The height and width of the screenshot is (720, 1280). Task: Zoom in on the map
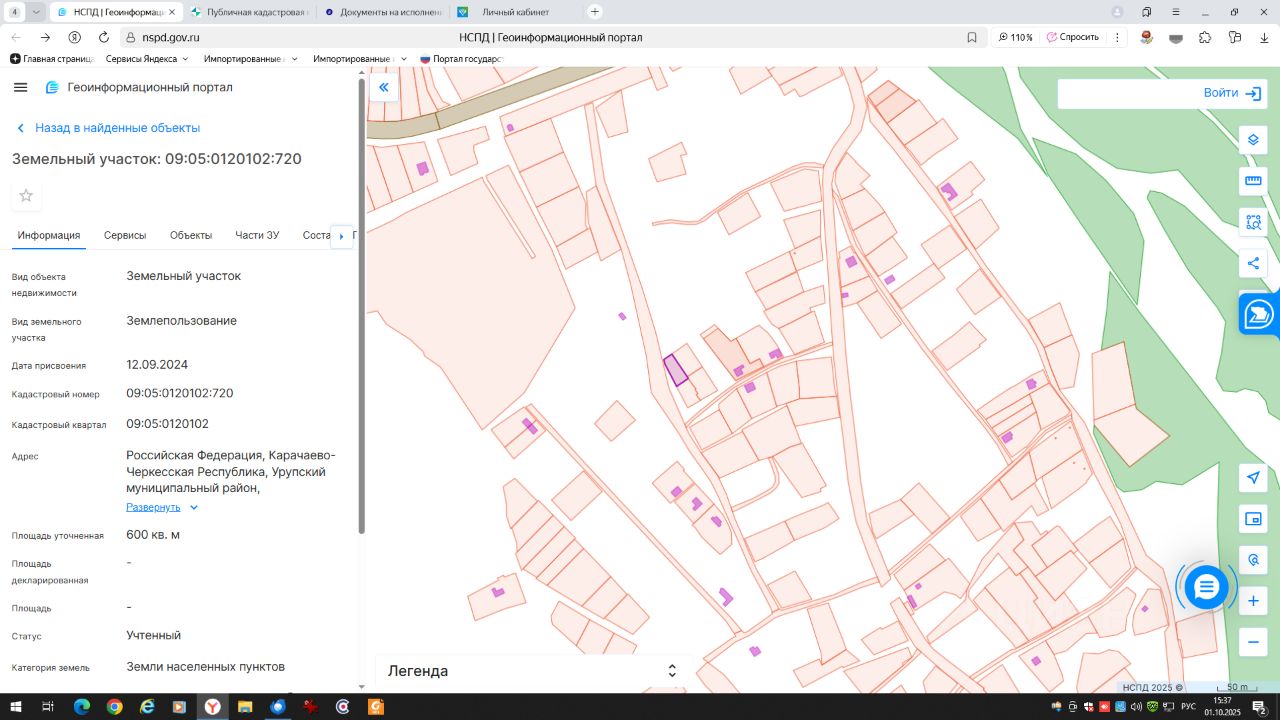[1253, 601]
